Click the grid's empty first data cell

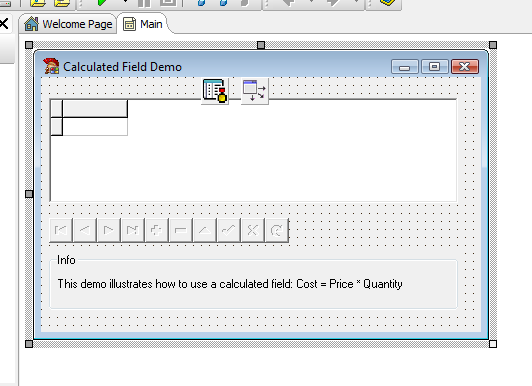pyautogui.click(x=95, y=127)
